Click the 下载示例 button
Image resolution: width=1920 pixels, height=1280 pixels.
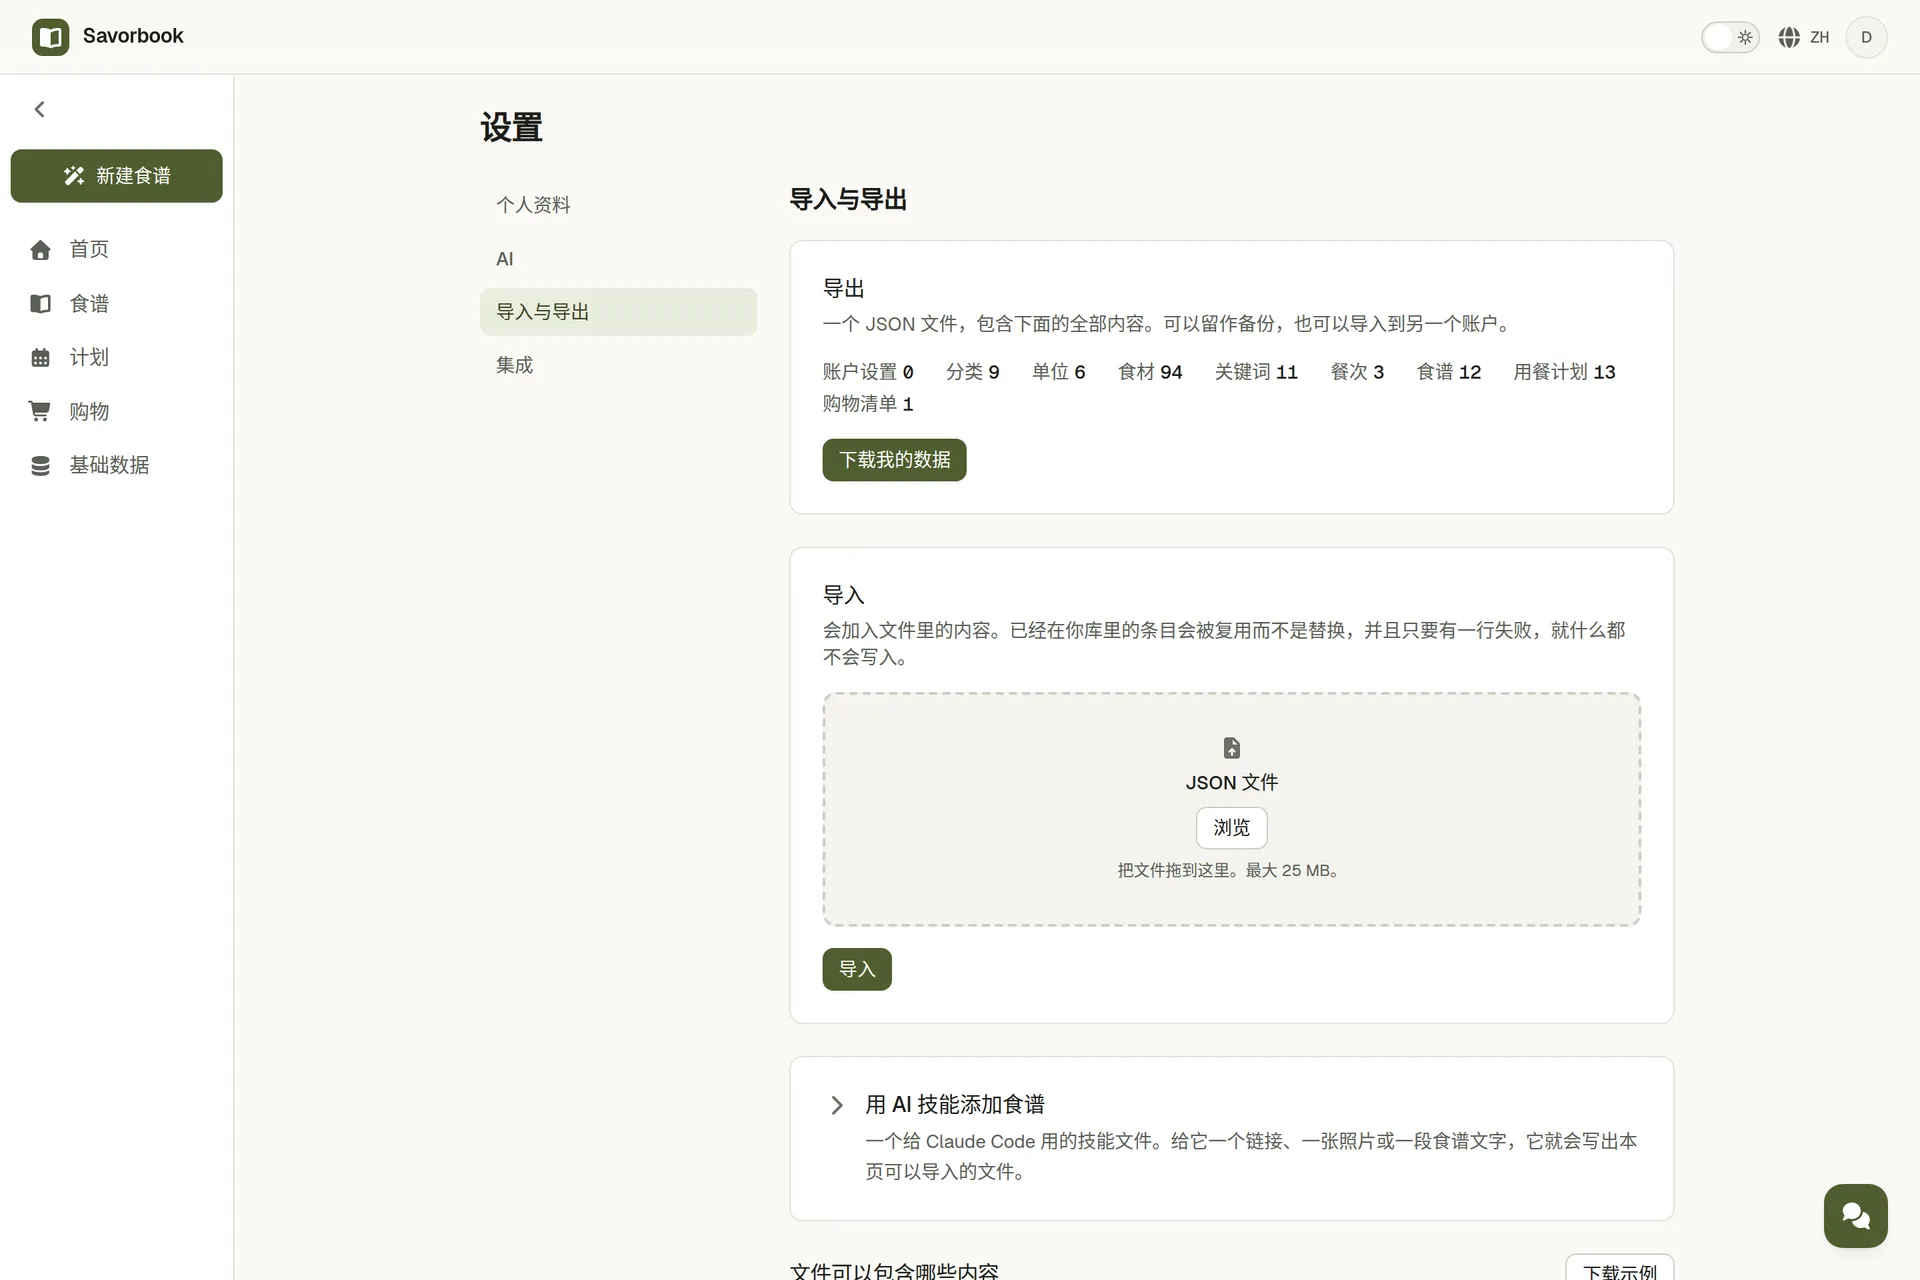click(x=1620, y=1268)
